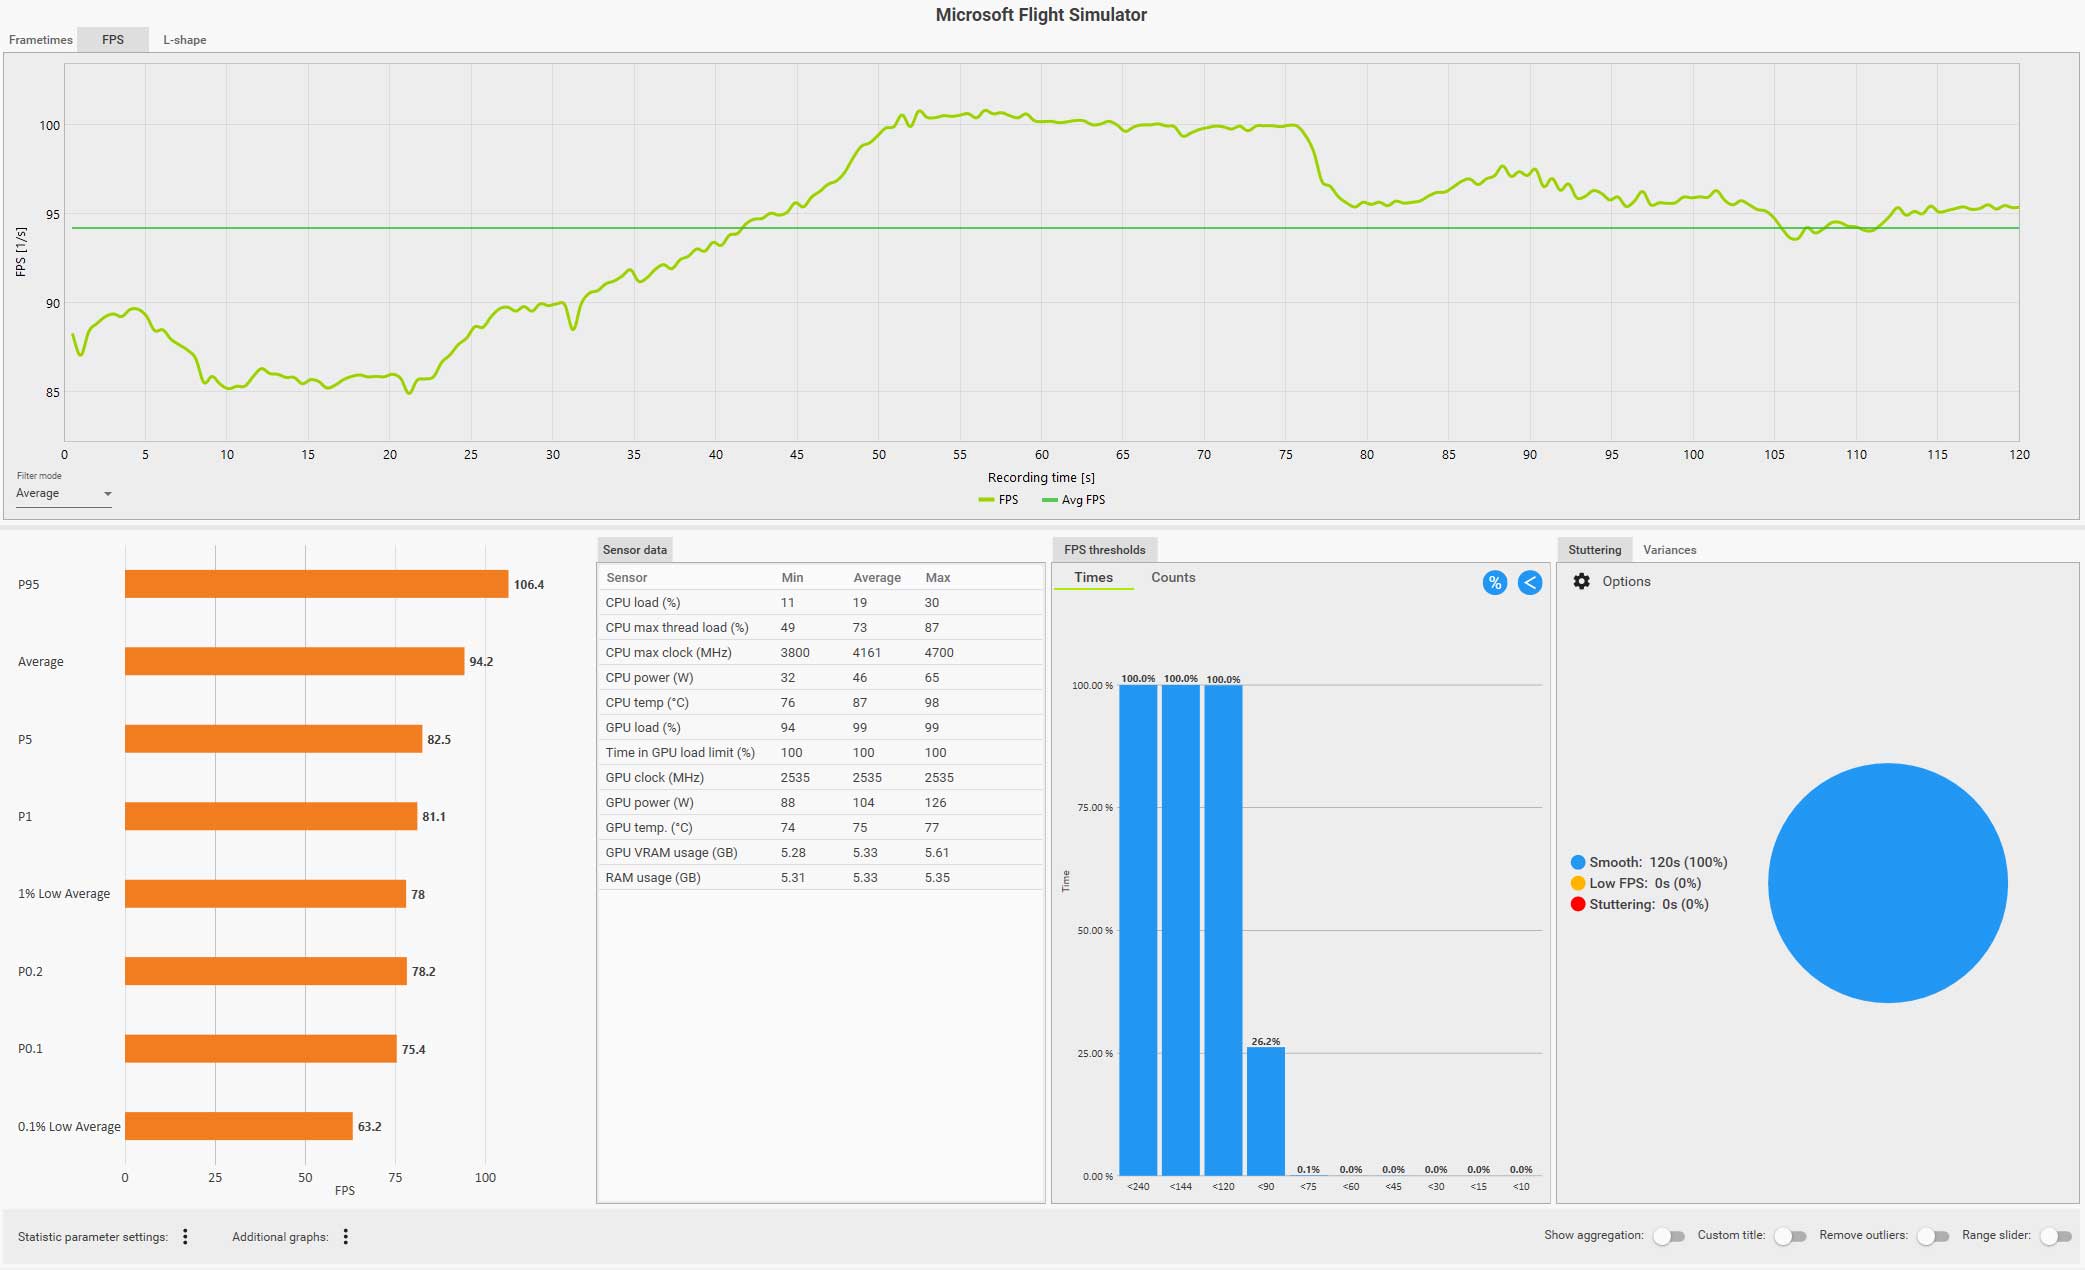
Task: Click the less-than direction icon in FPS thresholds
Action: pyautogui.click(x=1530, y=583)
